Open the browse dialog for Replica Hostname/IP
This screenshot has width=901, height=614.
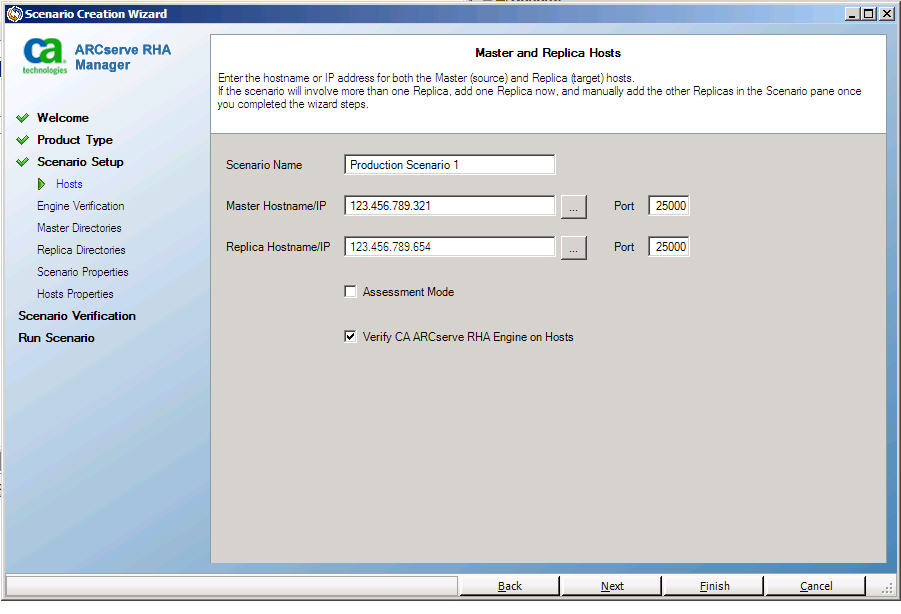click(573, 246)
